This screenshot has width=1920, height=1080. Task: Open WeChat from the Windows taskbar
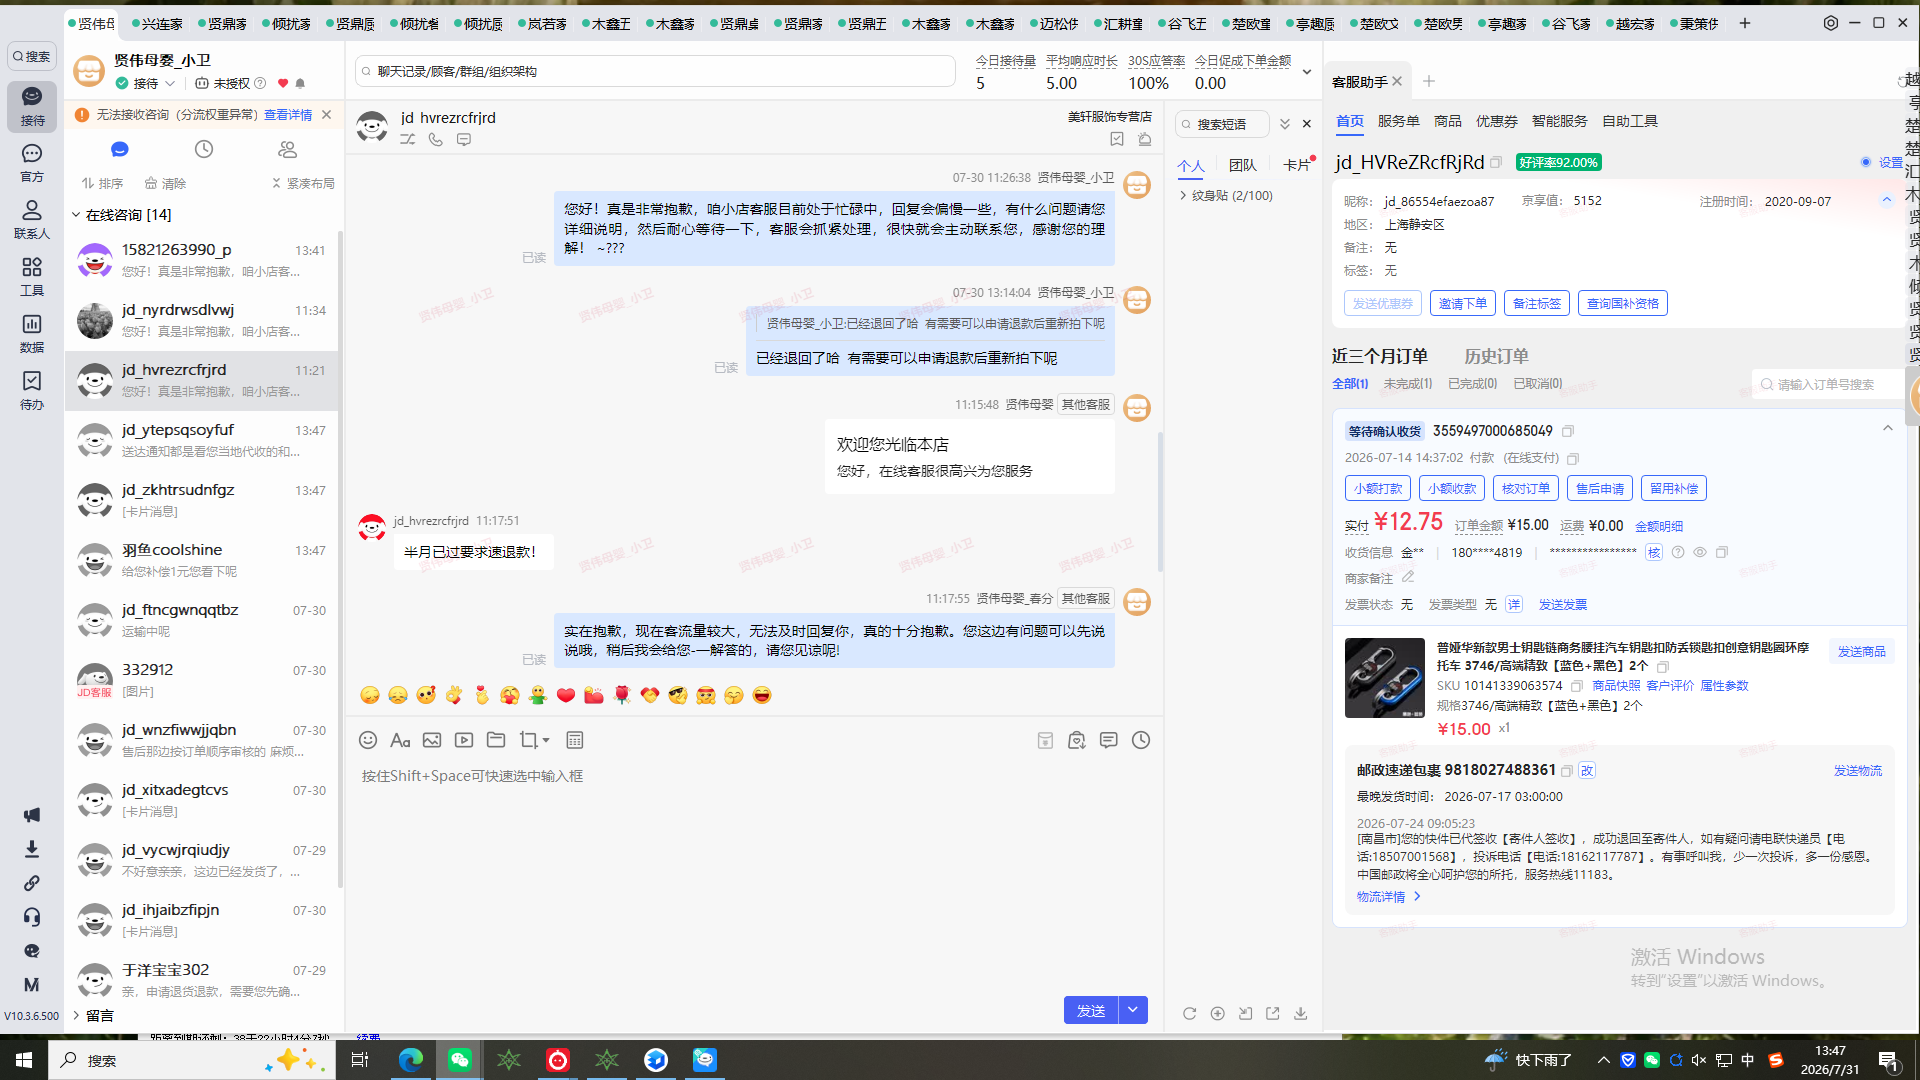pos(460,1060)
